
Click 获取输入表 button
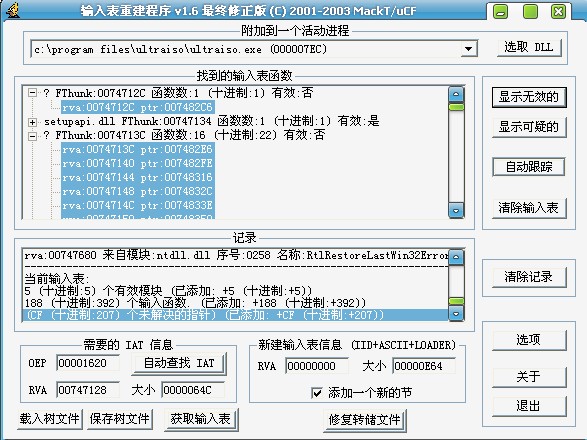click(201, 419)
